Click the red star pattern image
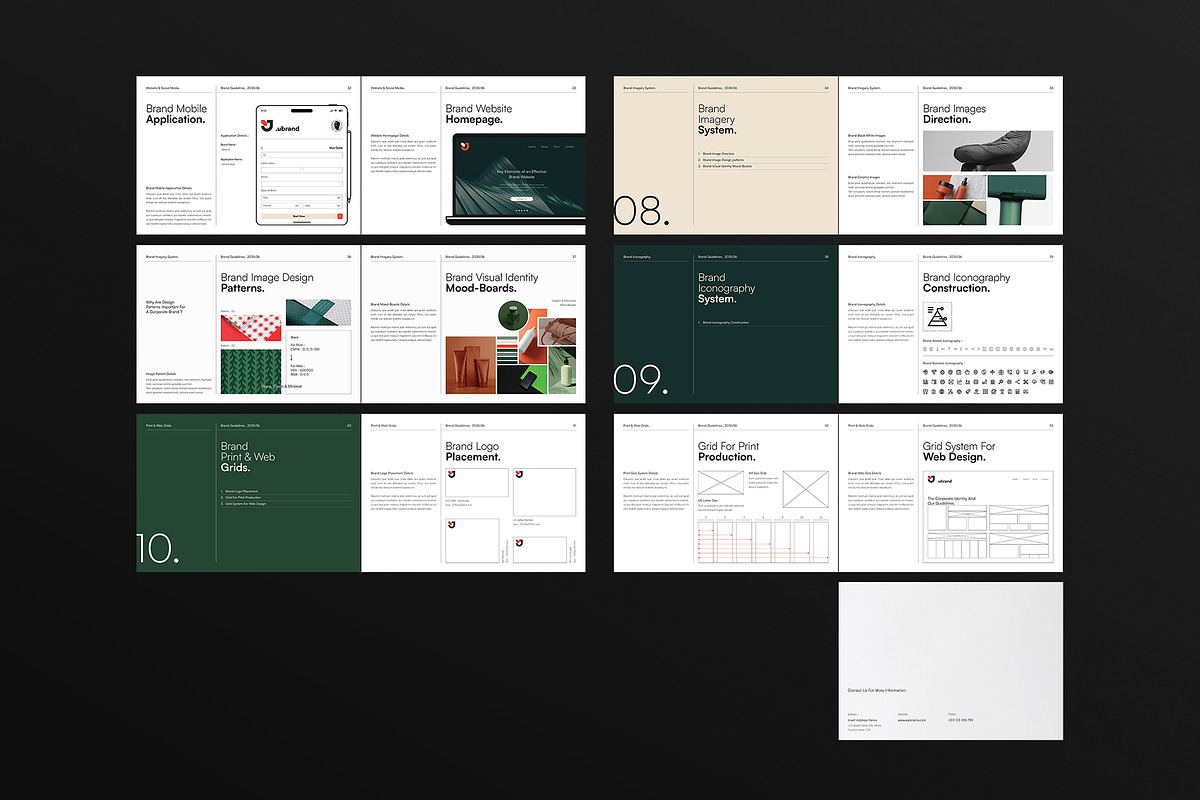 (x=250, y=327)
